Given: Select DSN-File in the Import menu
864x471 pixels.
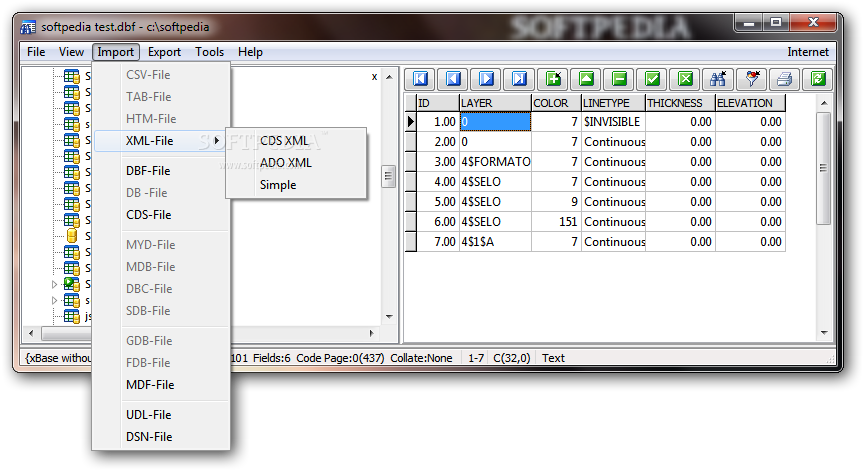Looking at the screenshot, I should [x=161, y=437].
